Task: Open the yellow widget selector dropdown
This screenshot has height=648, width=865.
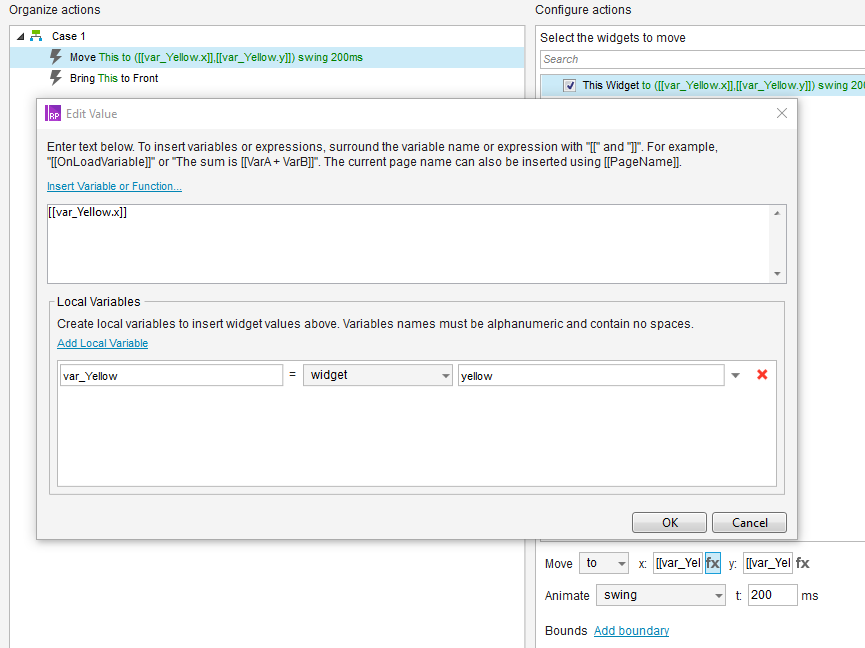Action: click(735, 374)
